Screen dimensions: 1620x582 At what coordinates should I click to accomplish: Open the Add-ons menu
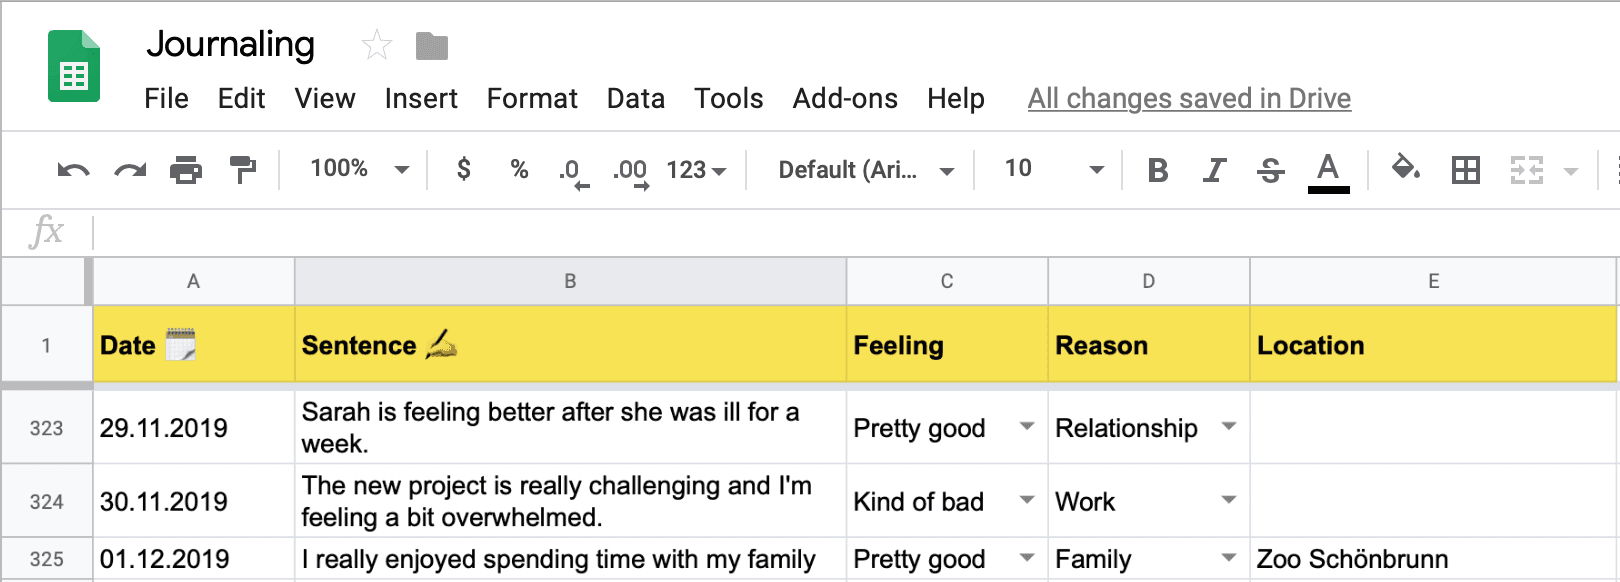point(845,98)
